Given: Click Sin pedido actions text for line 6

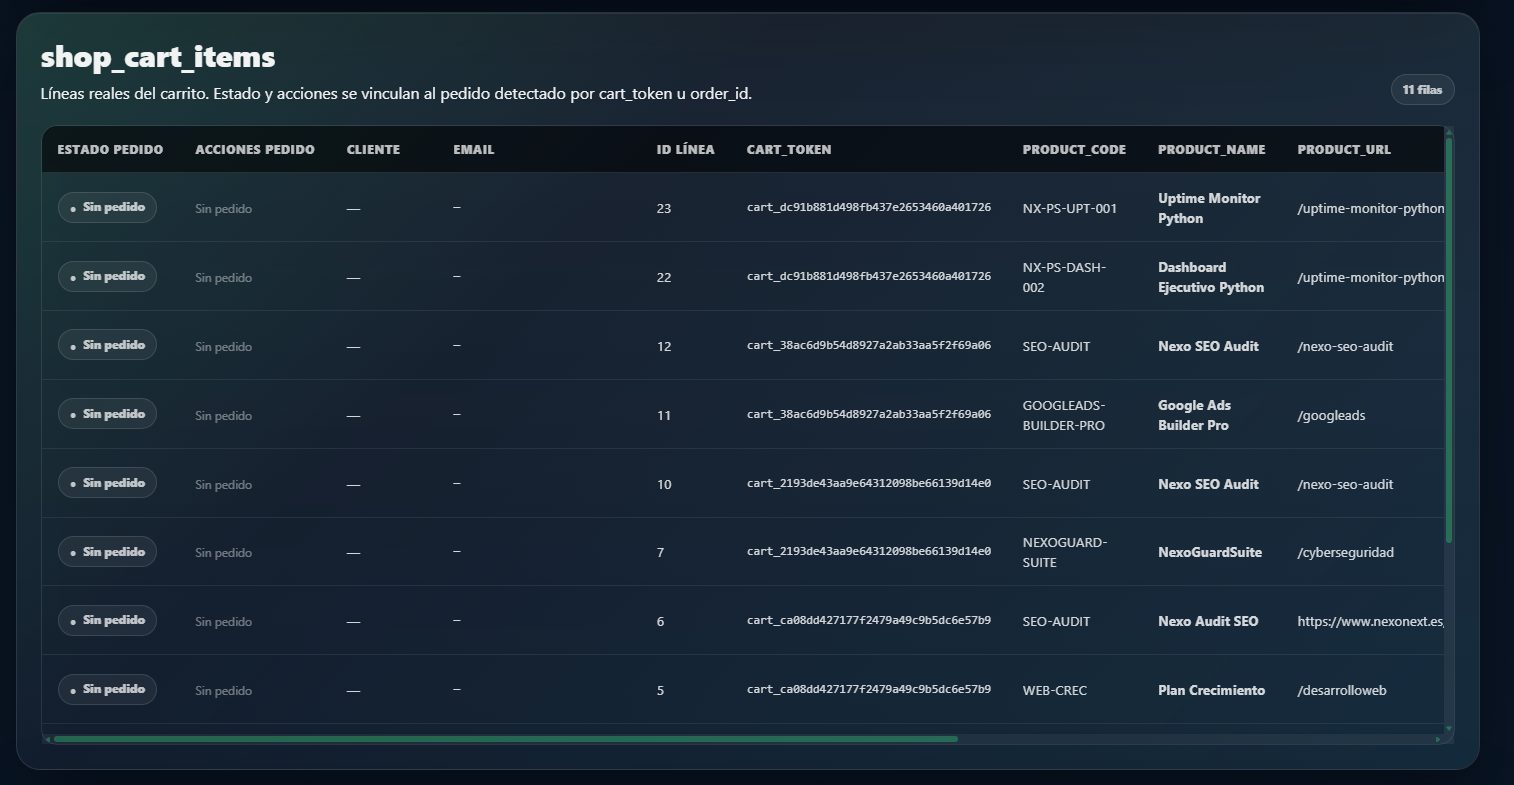Looking at the screenshot, I should pos(223,622).
